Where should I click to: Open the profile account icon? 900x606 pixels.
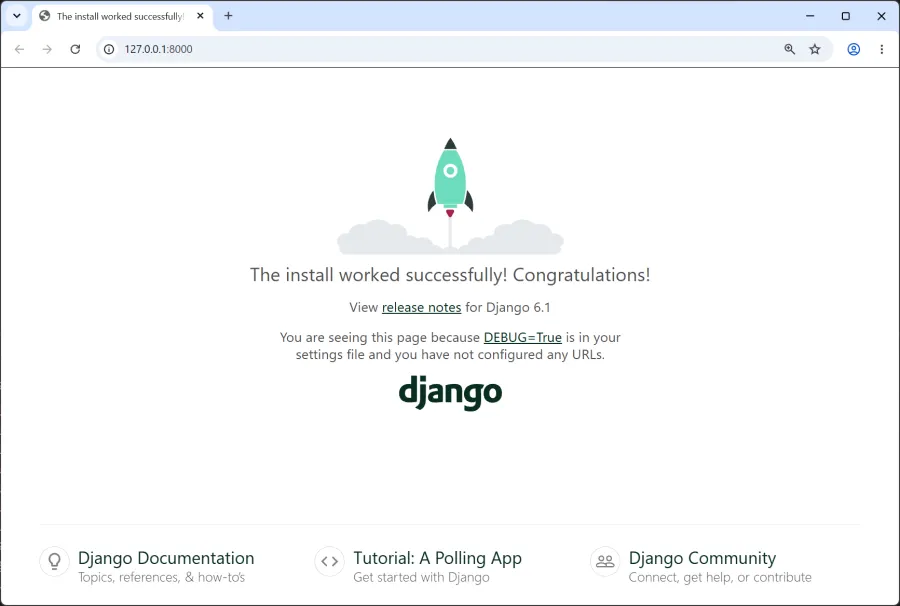854,49
